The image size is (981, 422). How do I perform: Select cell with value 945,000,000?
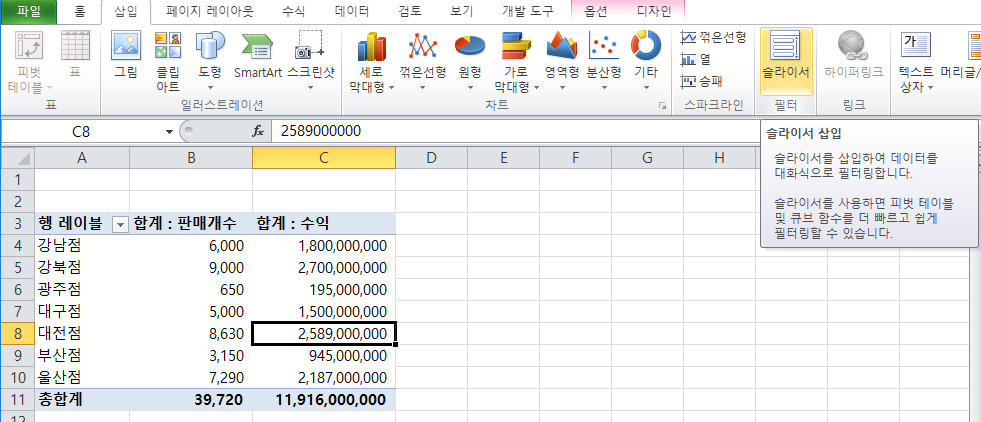click(x=324, y=356)
